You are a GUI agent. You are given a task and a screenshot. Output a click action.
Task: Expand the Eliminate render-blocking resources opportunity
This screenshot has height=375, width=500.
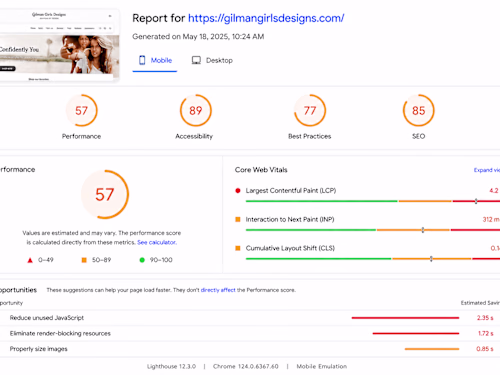(250, 333)
